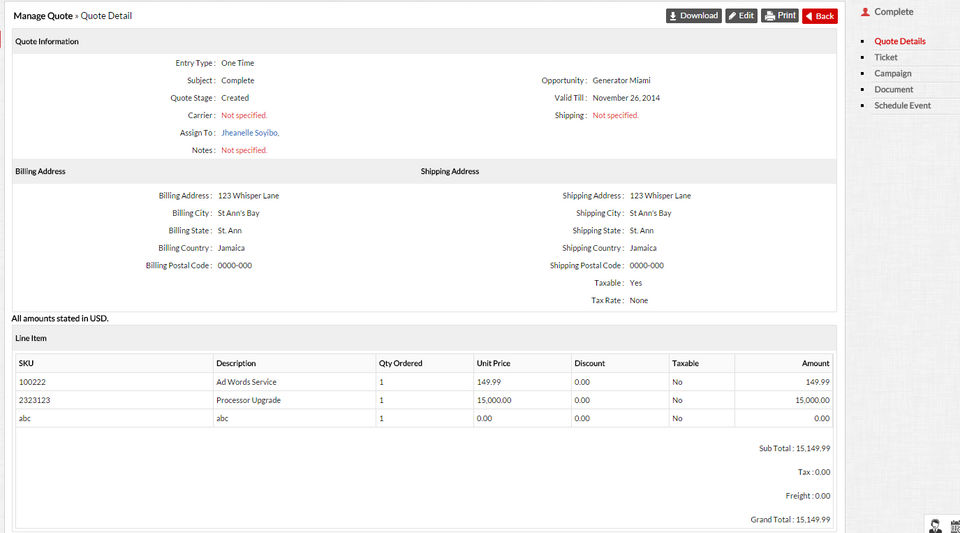Open Ticket in sidebar
Viewport: 960px width, 533px height.
click(885, 57)
